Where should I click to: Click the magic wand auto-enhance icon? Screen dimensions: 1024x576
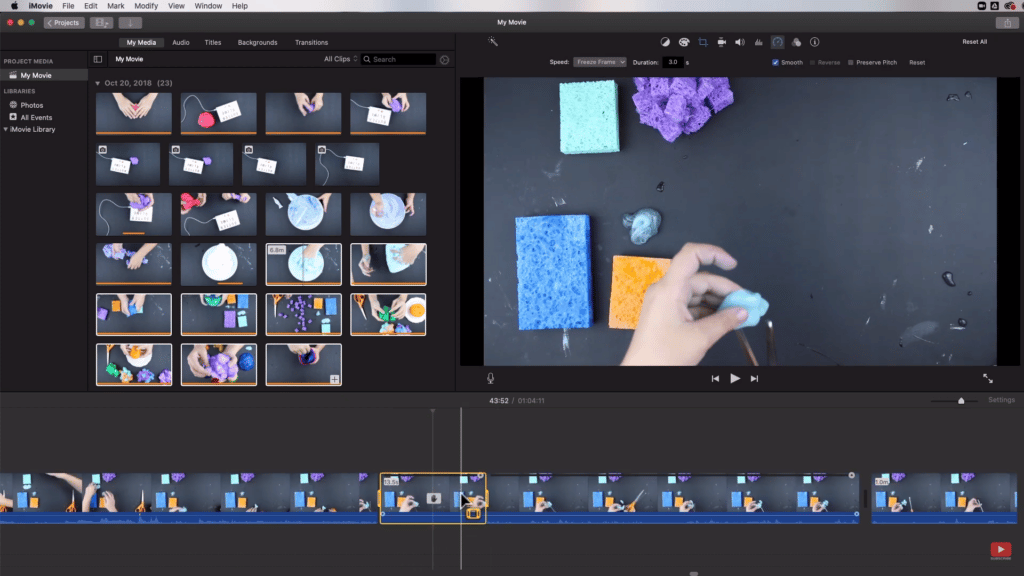(x=493, y=42)
